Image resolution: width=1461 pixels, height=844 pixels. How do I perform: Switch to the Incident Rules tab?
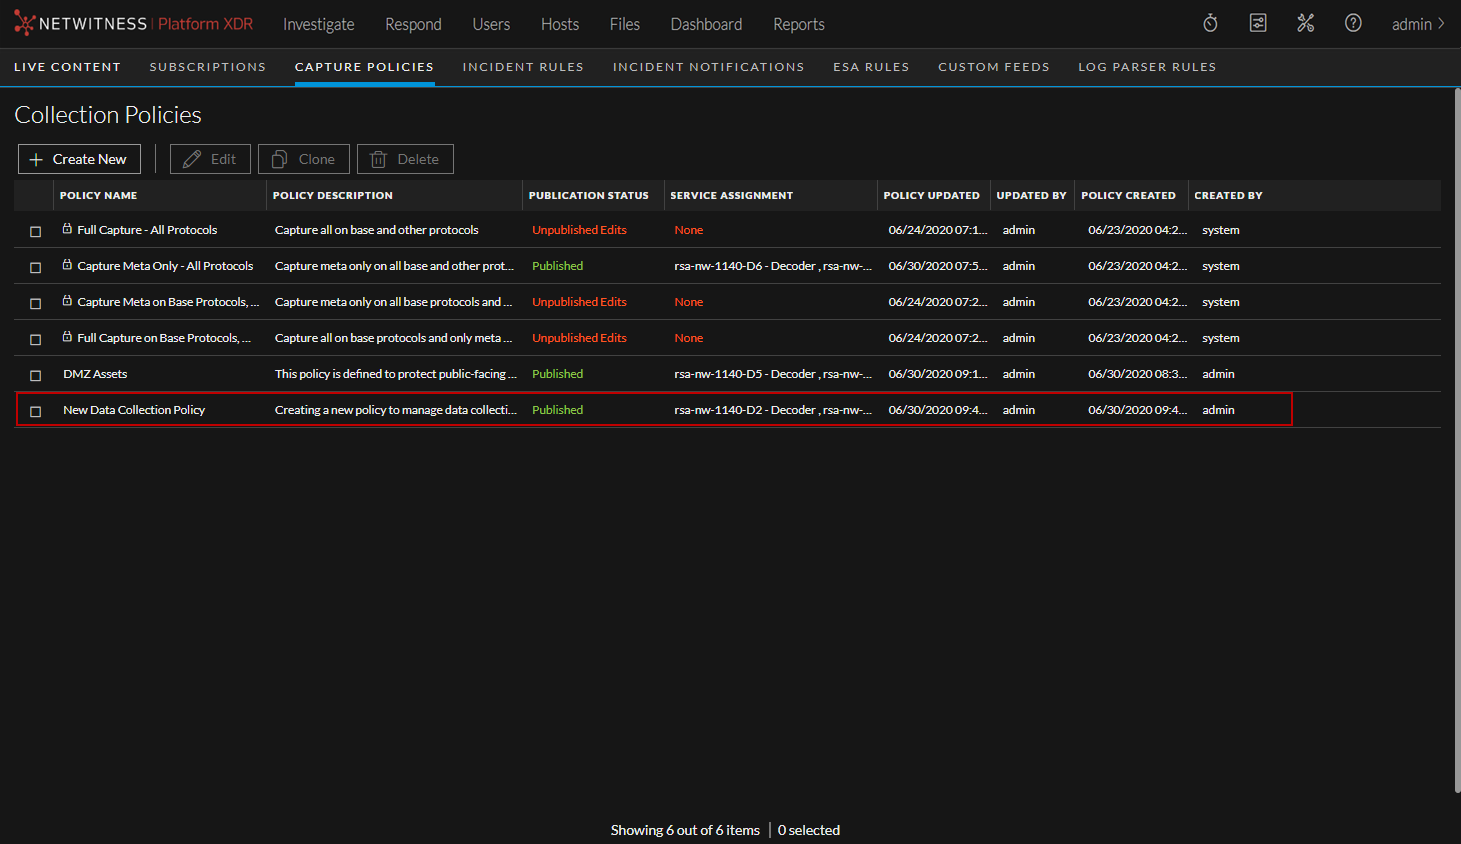coord(522,67)
